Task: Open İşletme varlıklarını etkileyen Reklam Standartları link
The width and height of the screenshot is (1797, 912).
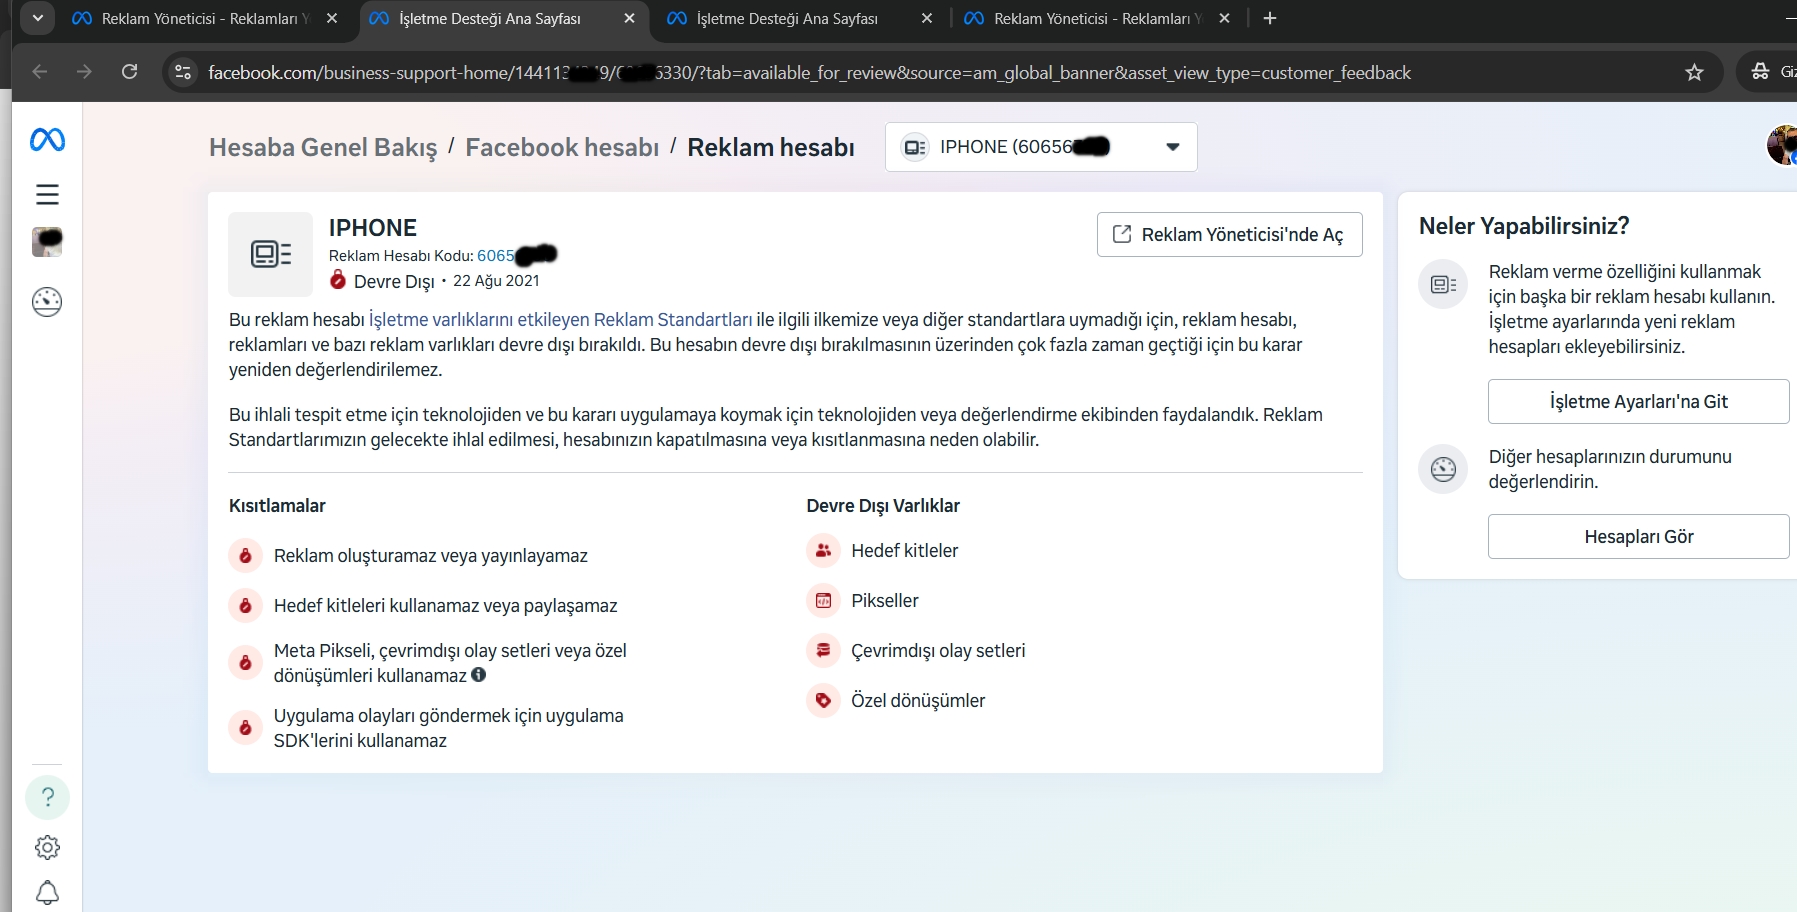Action: 560,320
